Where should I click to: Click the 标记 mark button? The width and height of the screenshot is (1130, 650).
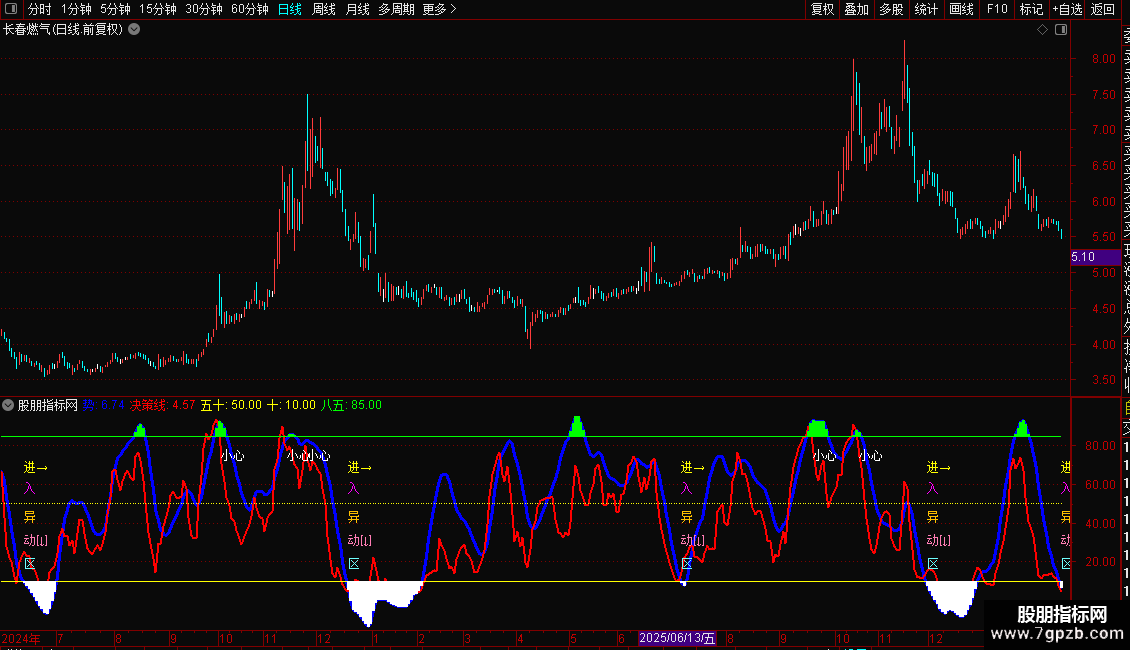1031,9
